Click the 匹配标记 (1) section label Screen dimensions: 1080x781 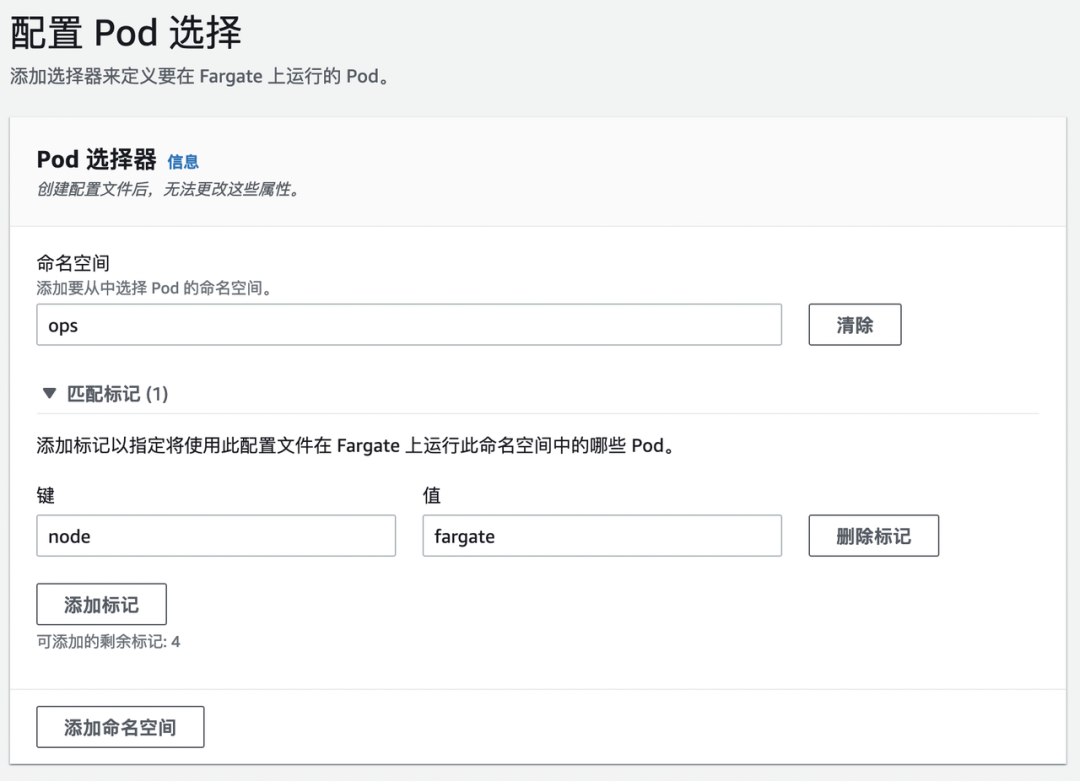(117, 394)
